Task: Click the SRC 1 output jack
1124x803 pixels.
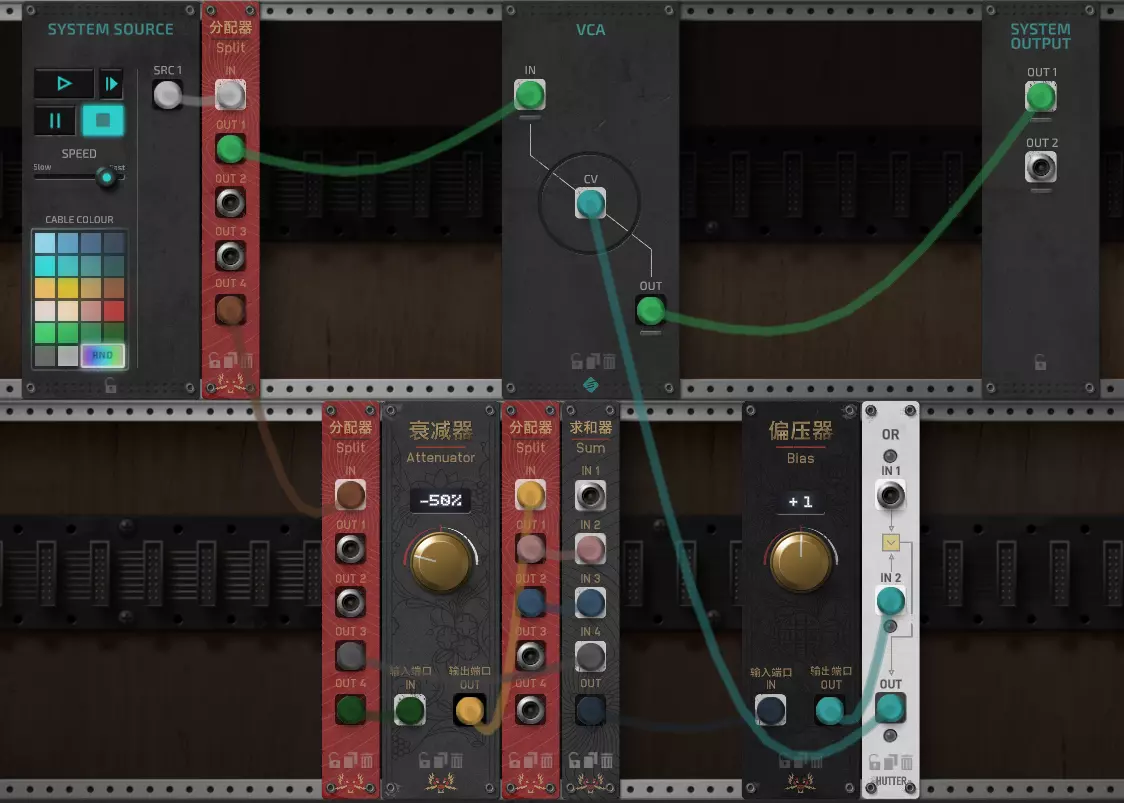Action: (168, 95)
